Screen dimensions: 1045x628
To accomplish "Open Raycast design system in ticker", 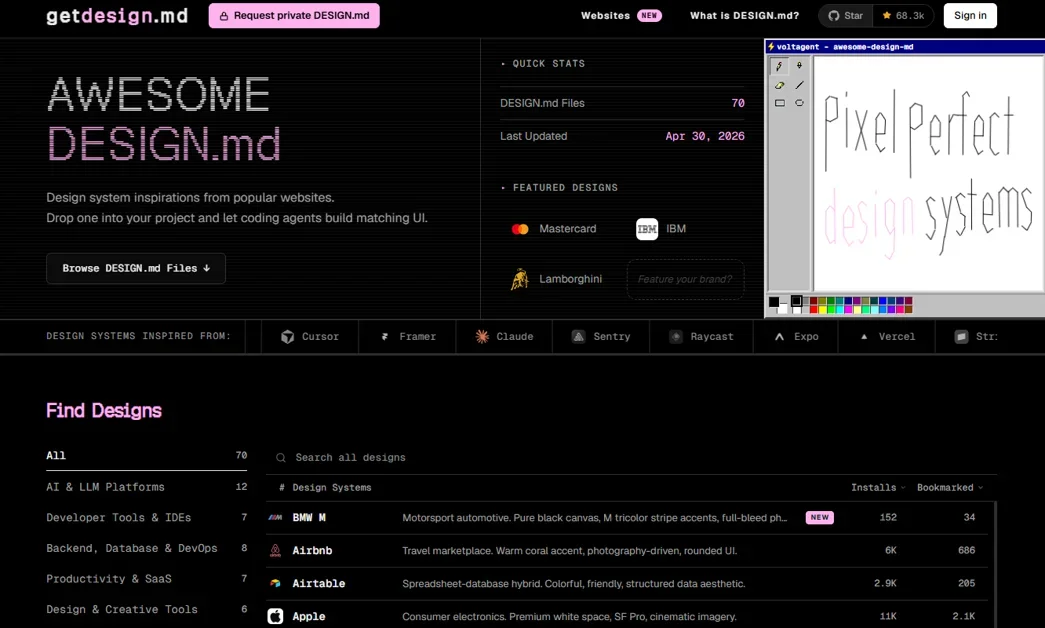I will [x=701, y=337].
